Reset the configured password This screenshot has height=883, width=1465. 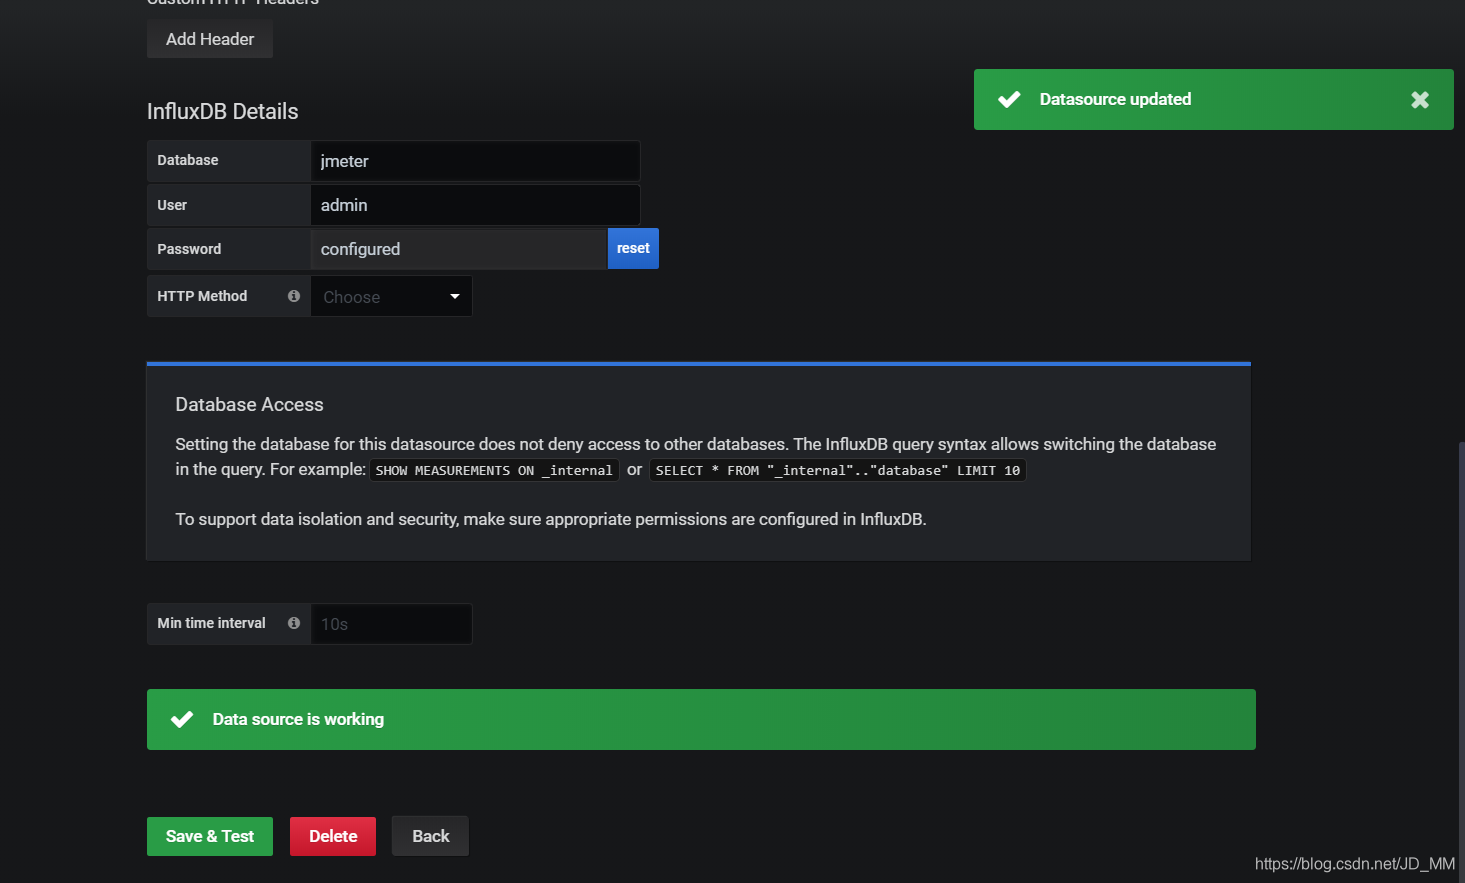click(633, 249)
